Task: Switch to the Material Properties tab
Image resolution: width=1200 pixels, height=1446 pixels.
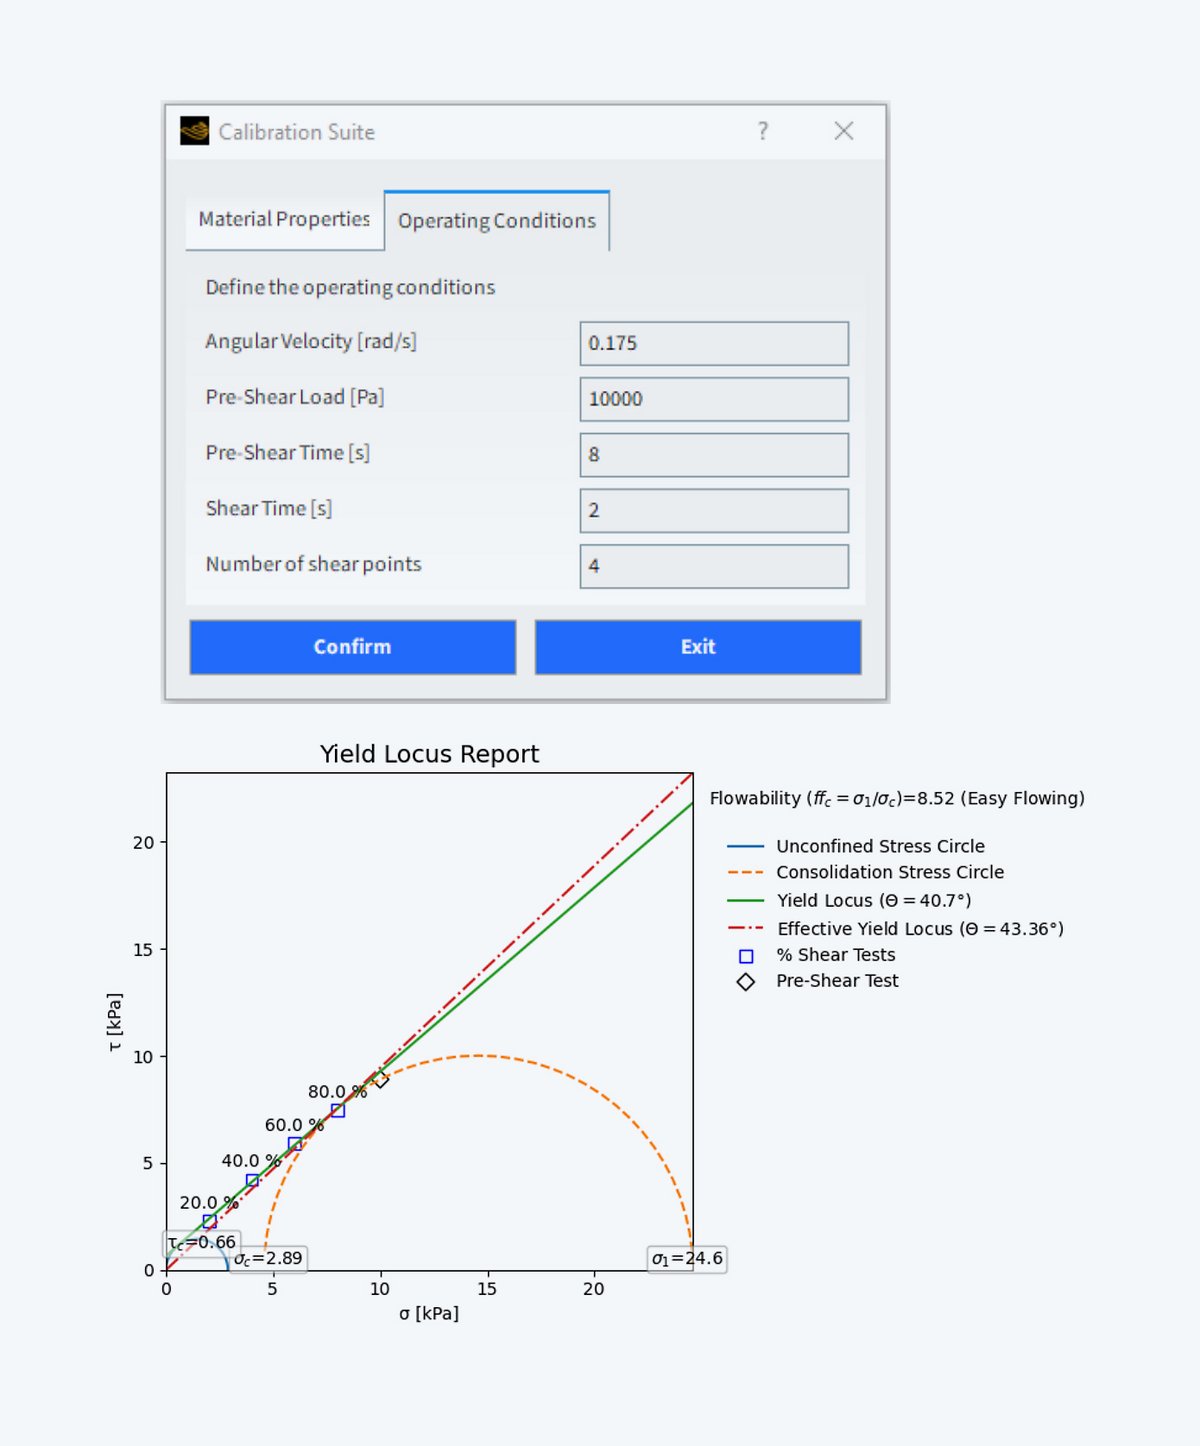Action: (x=283, y=219)
